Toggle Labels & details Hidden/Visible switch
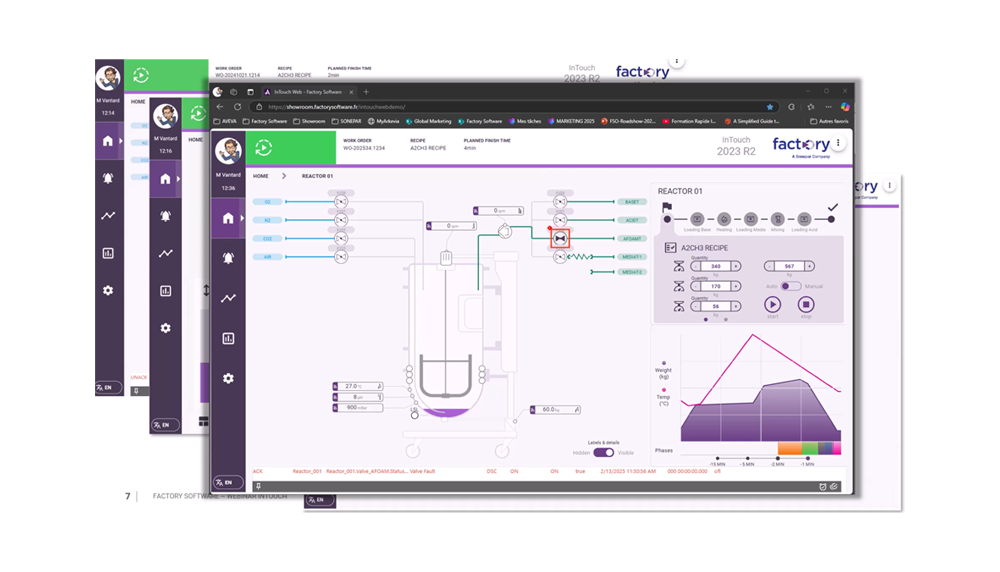The width and height of the screenshot is (1000, 572). [x=603, y=453]
